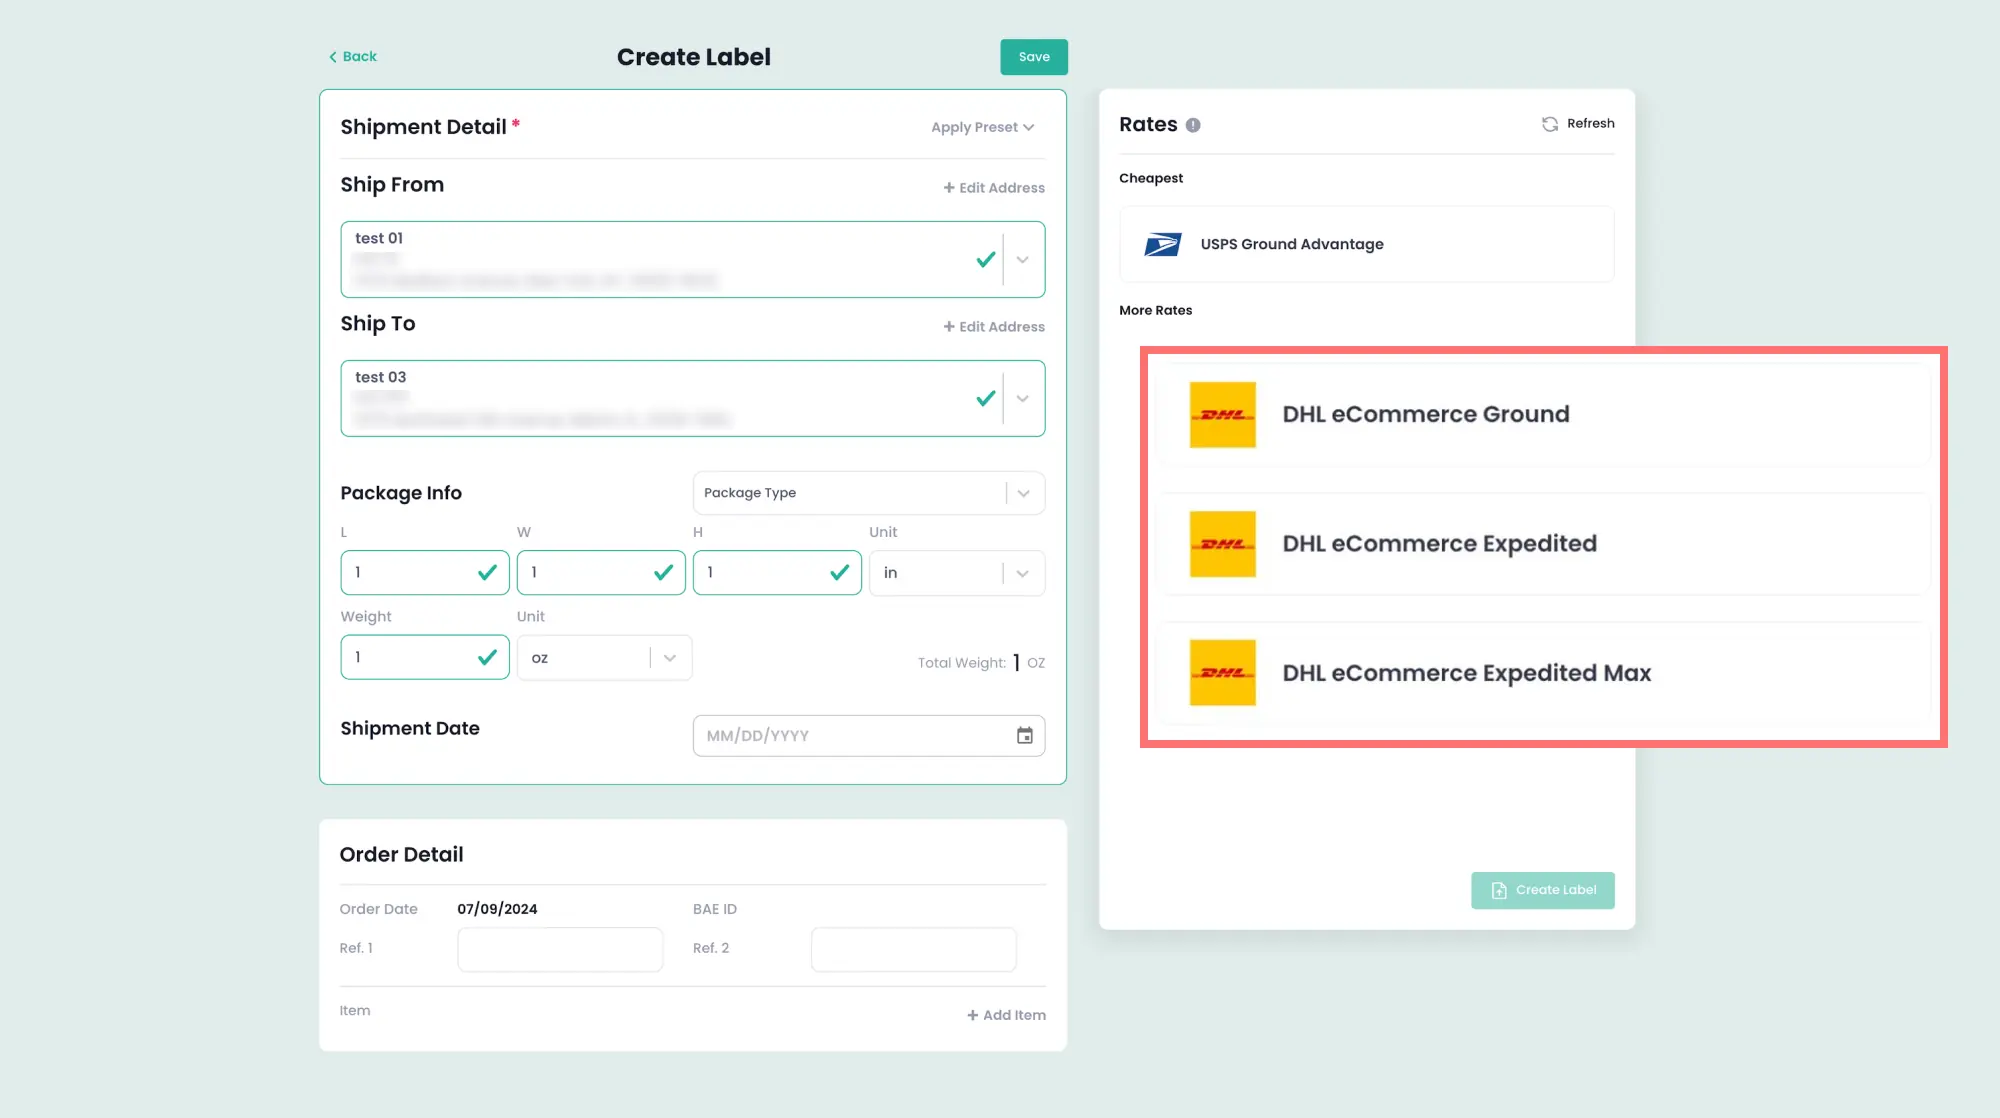Click the Ref. 2 input field
Viewport: 2000px width, 1118px height.
pos(914,949)
